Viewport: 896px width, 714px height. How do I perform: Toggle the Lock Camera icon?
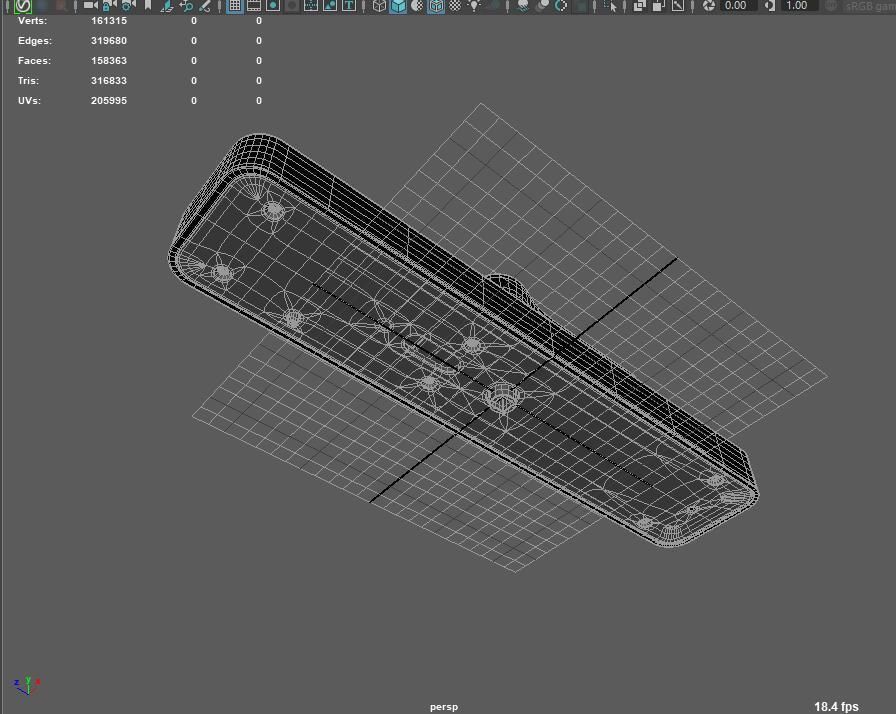[110, 5]
